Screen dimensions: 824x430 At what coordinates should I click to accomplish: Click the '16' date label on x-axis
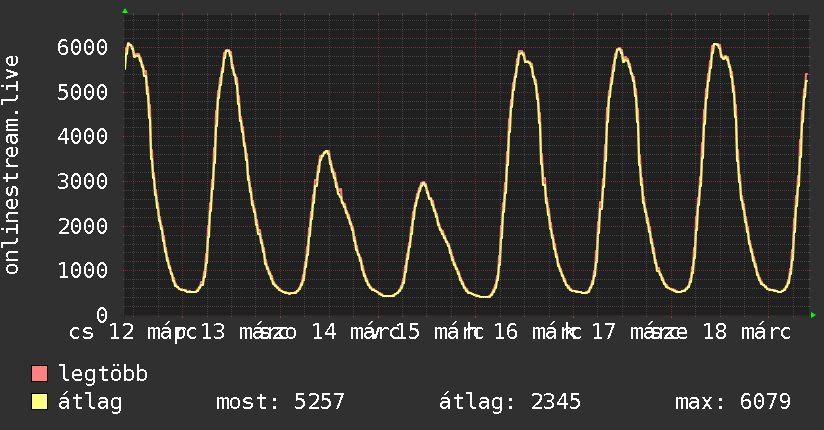click(506, 332)
